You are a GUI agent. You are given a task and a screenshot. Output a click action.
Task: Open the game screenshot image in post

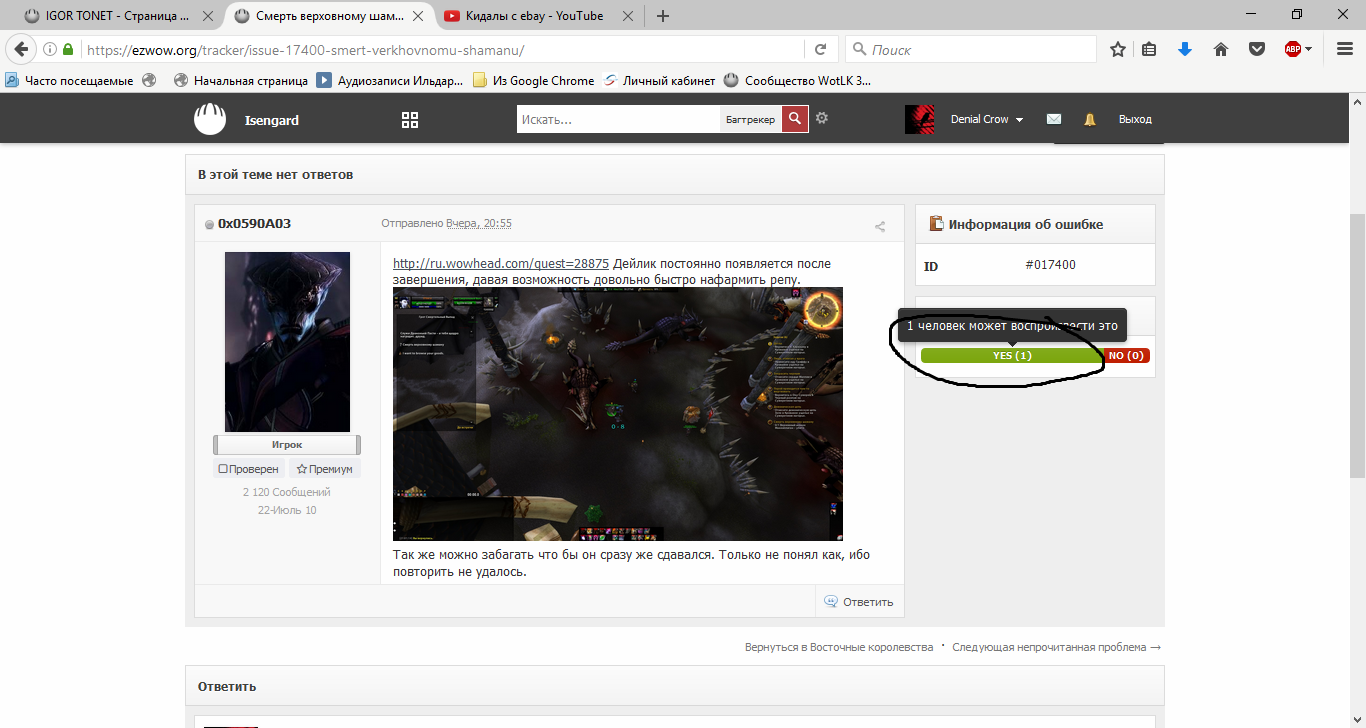point(618,414)
